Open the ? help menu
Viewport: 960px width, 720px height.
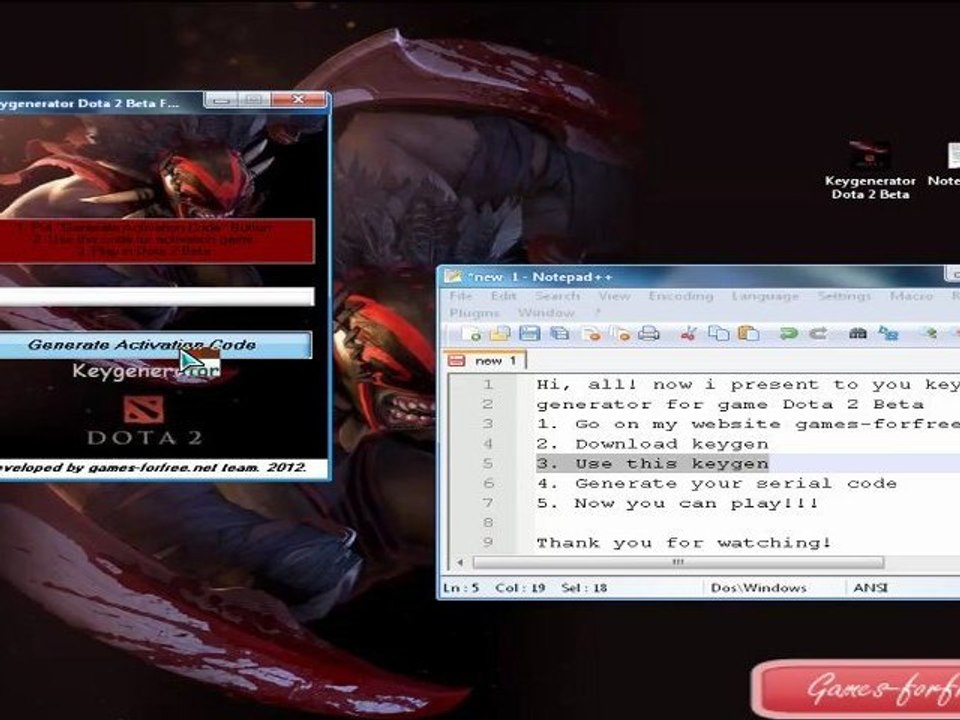(598, 312)
